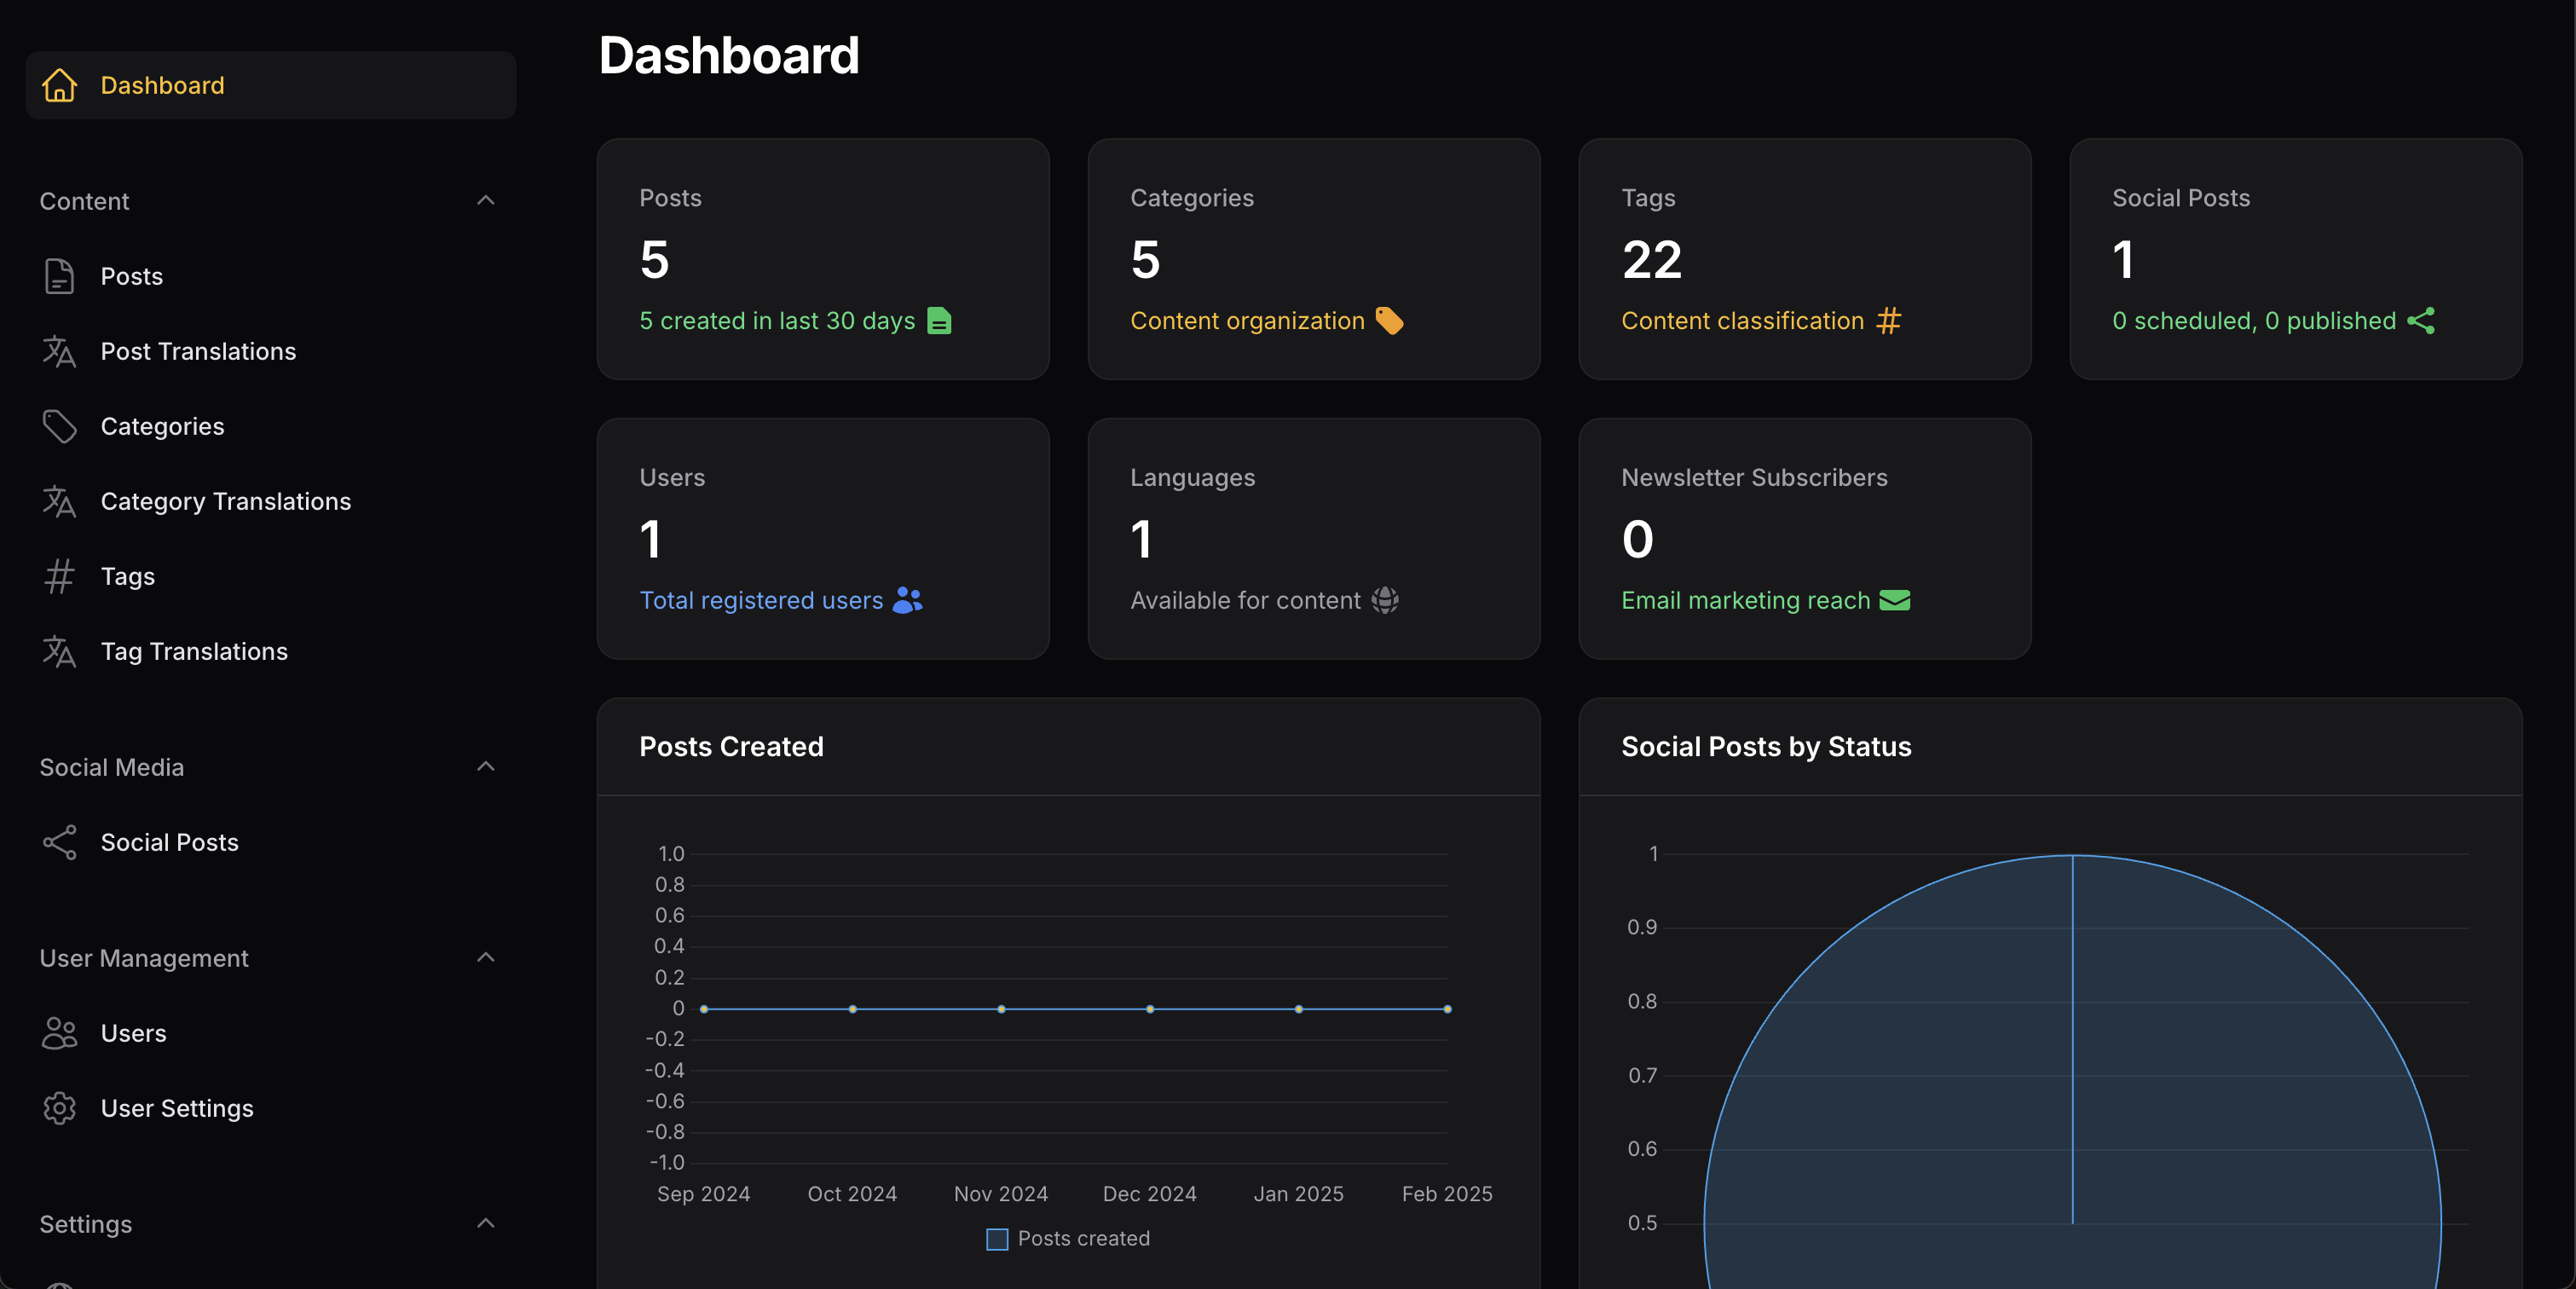This screenshot has height=1289, width=2576.
Task: Click the Users people icon in sidebar
Action: point(59,1033)
